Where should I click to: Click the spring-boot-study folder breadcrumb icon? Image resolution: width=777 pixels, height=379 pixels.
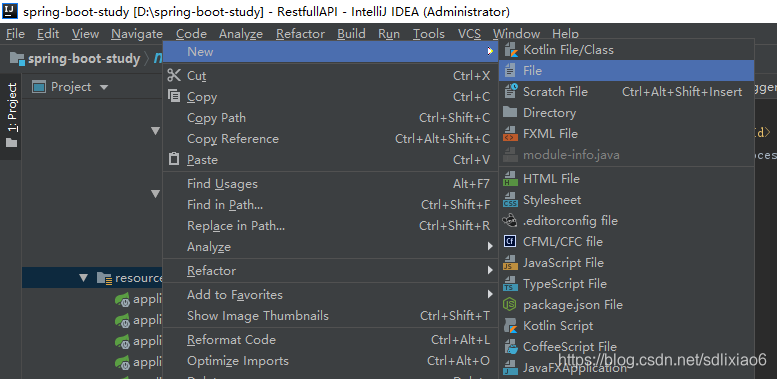17,59
